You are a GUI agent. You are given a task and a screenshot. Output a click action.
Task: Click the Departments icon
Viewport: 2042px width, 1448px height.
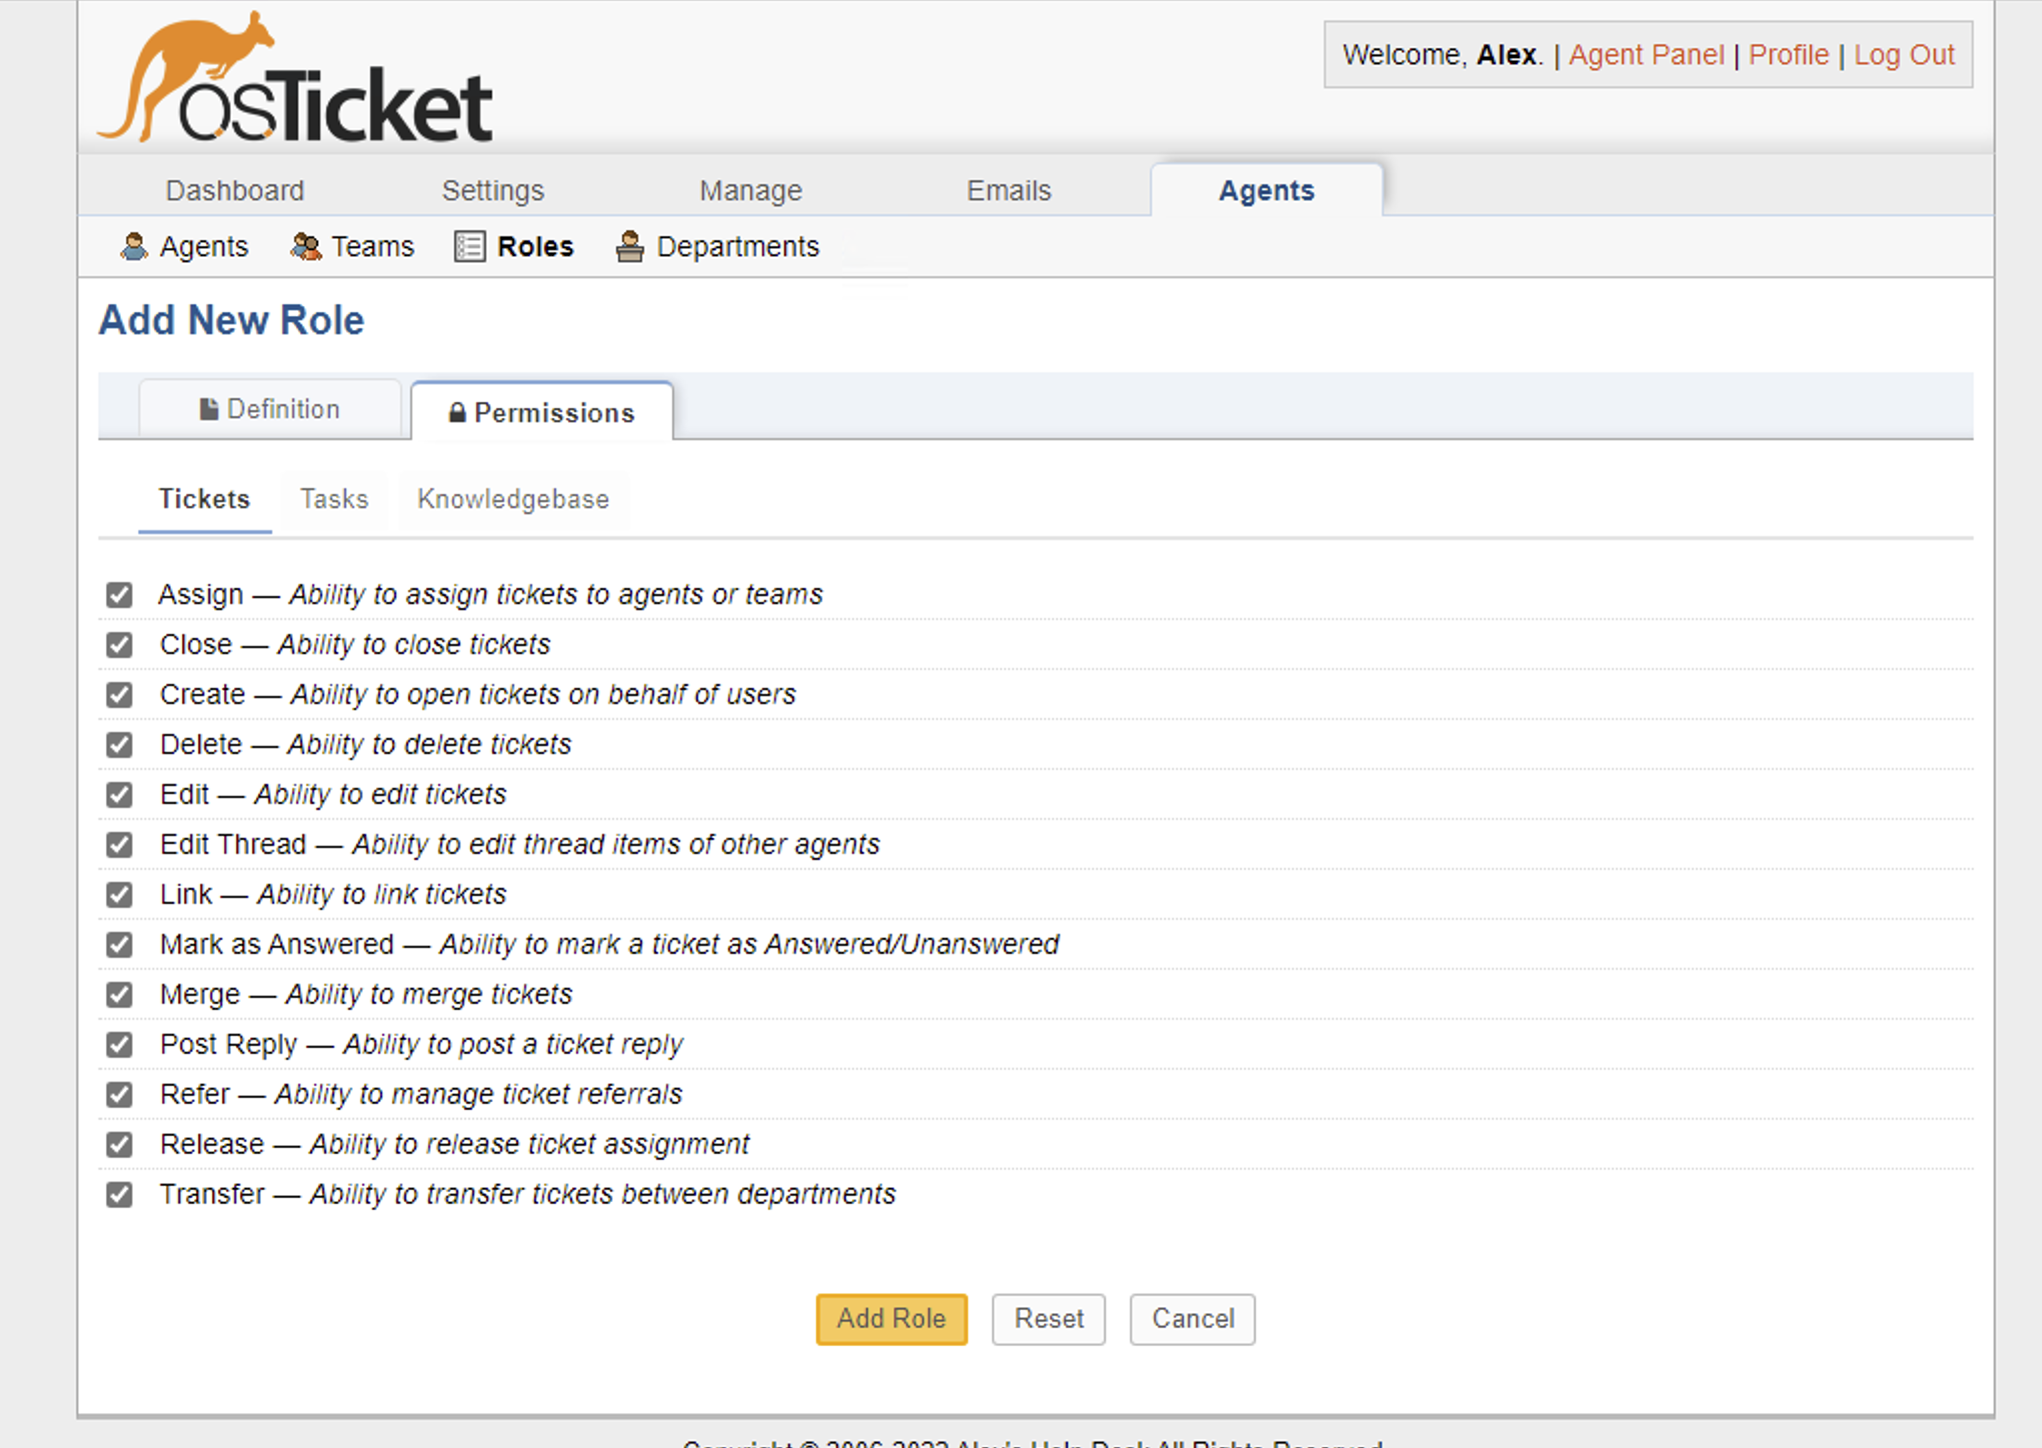(x=630, y=246)
